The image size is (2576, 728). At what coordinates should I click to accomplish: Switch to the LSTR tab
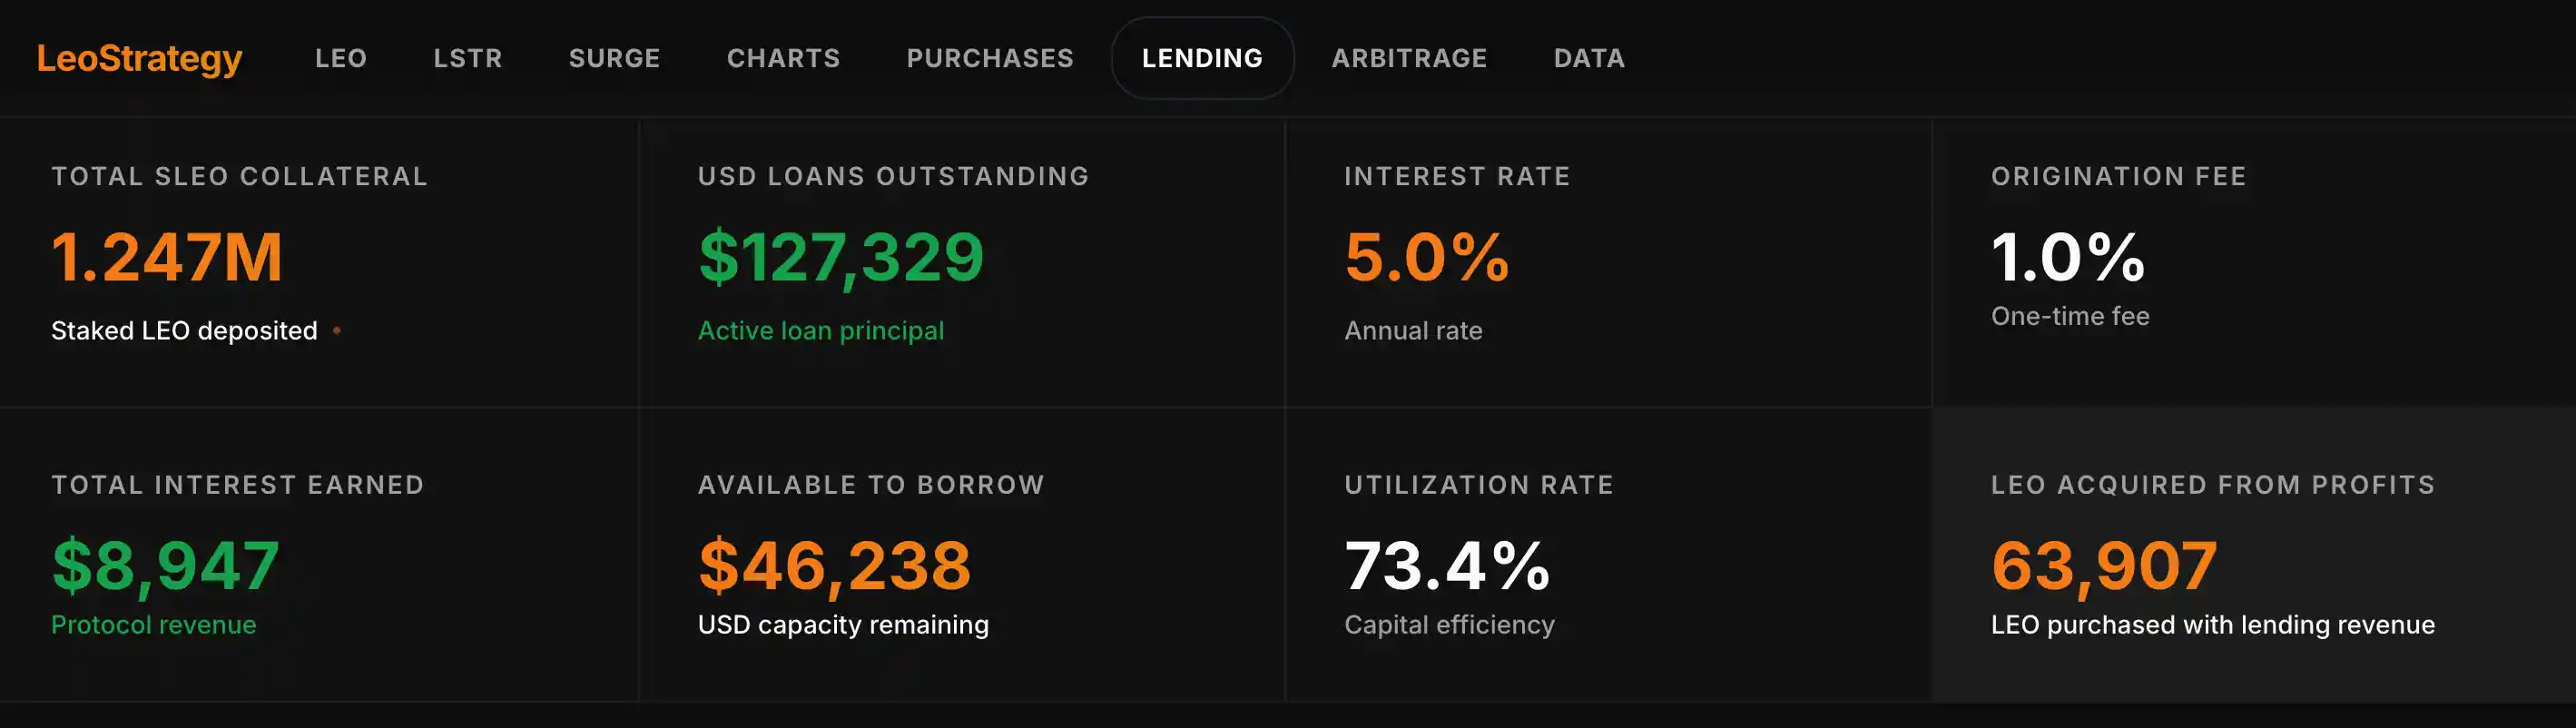467,58
